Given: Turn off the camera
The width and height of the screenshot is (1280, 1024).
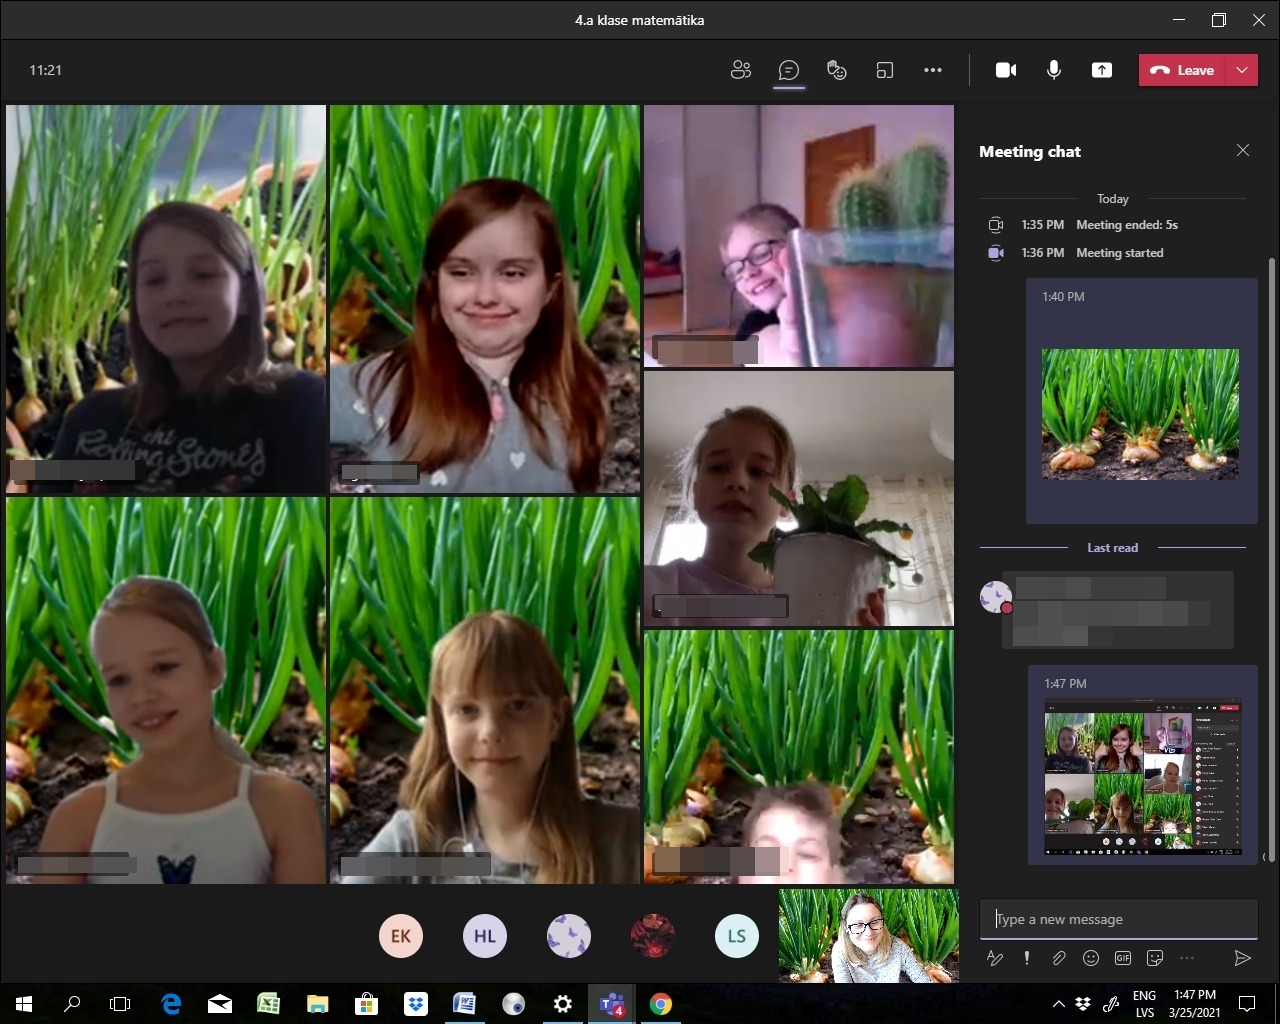Looking at the screenshot, I should coord(1006,70).
